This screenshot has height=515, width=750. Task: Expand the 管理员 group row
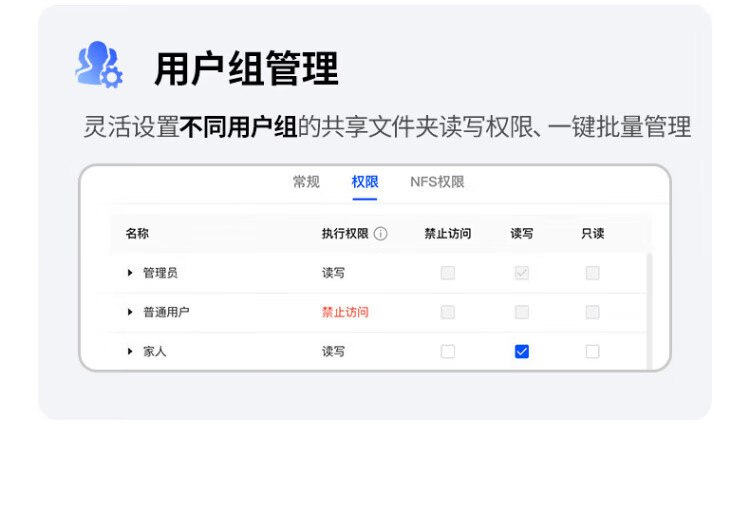click(x=130, y=273)
